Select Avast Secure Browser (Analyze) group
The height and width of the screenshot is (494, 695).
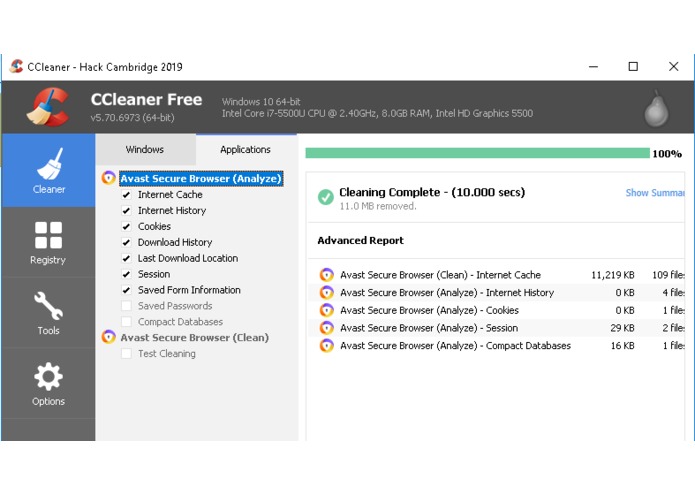click(x=201, y=178)
